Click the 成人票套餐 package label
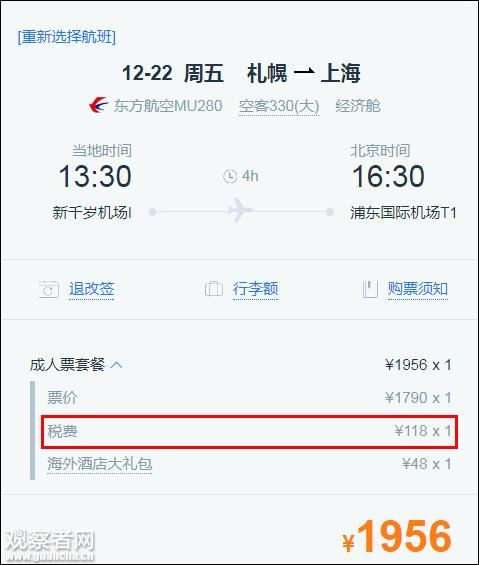 coord(67,365)
